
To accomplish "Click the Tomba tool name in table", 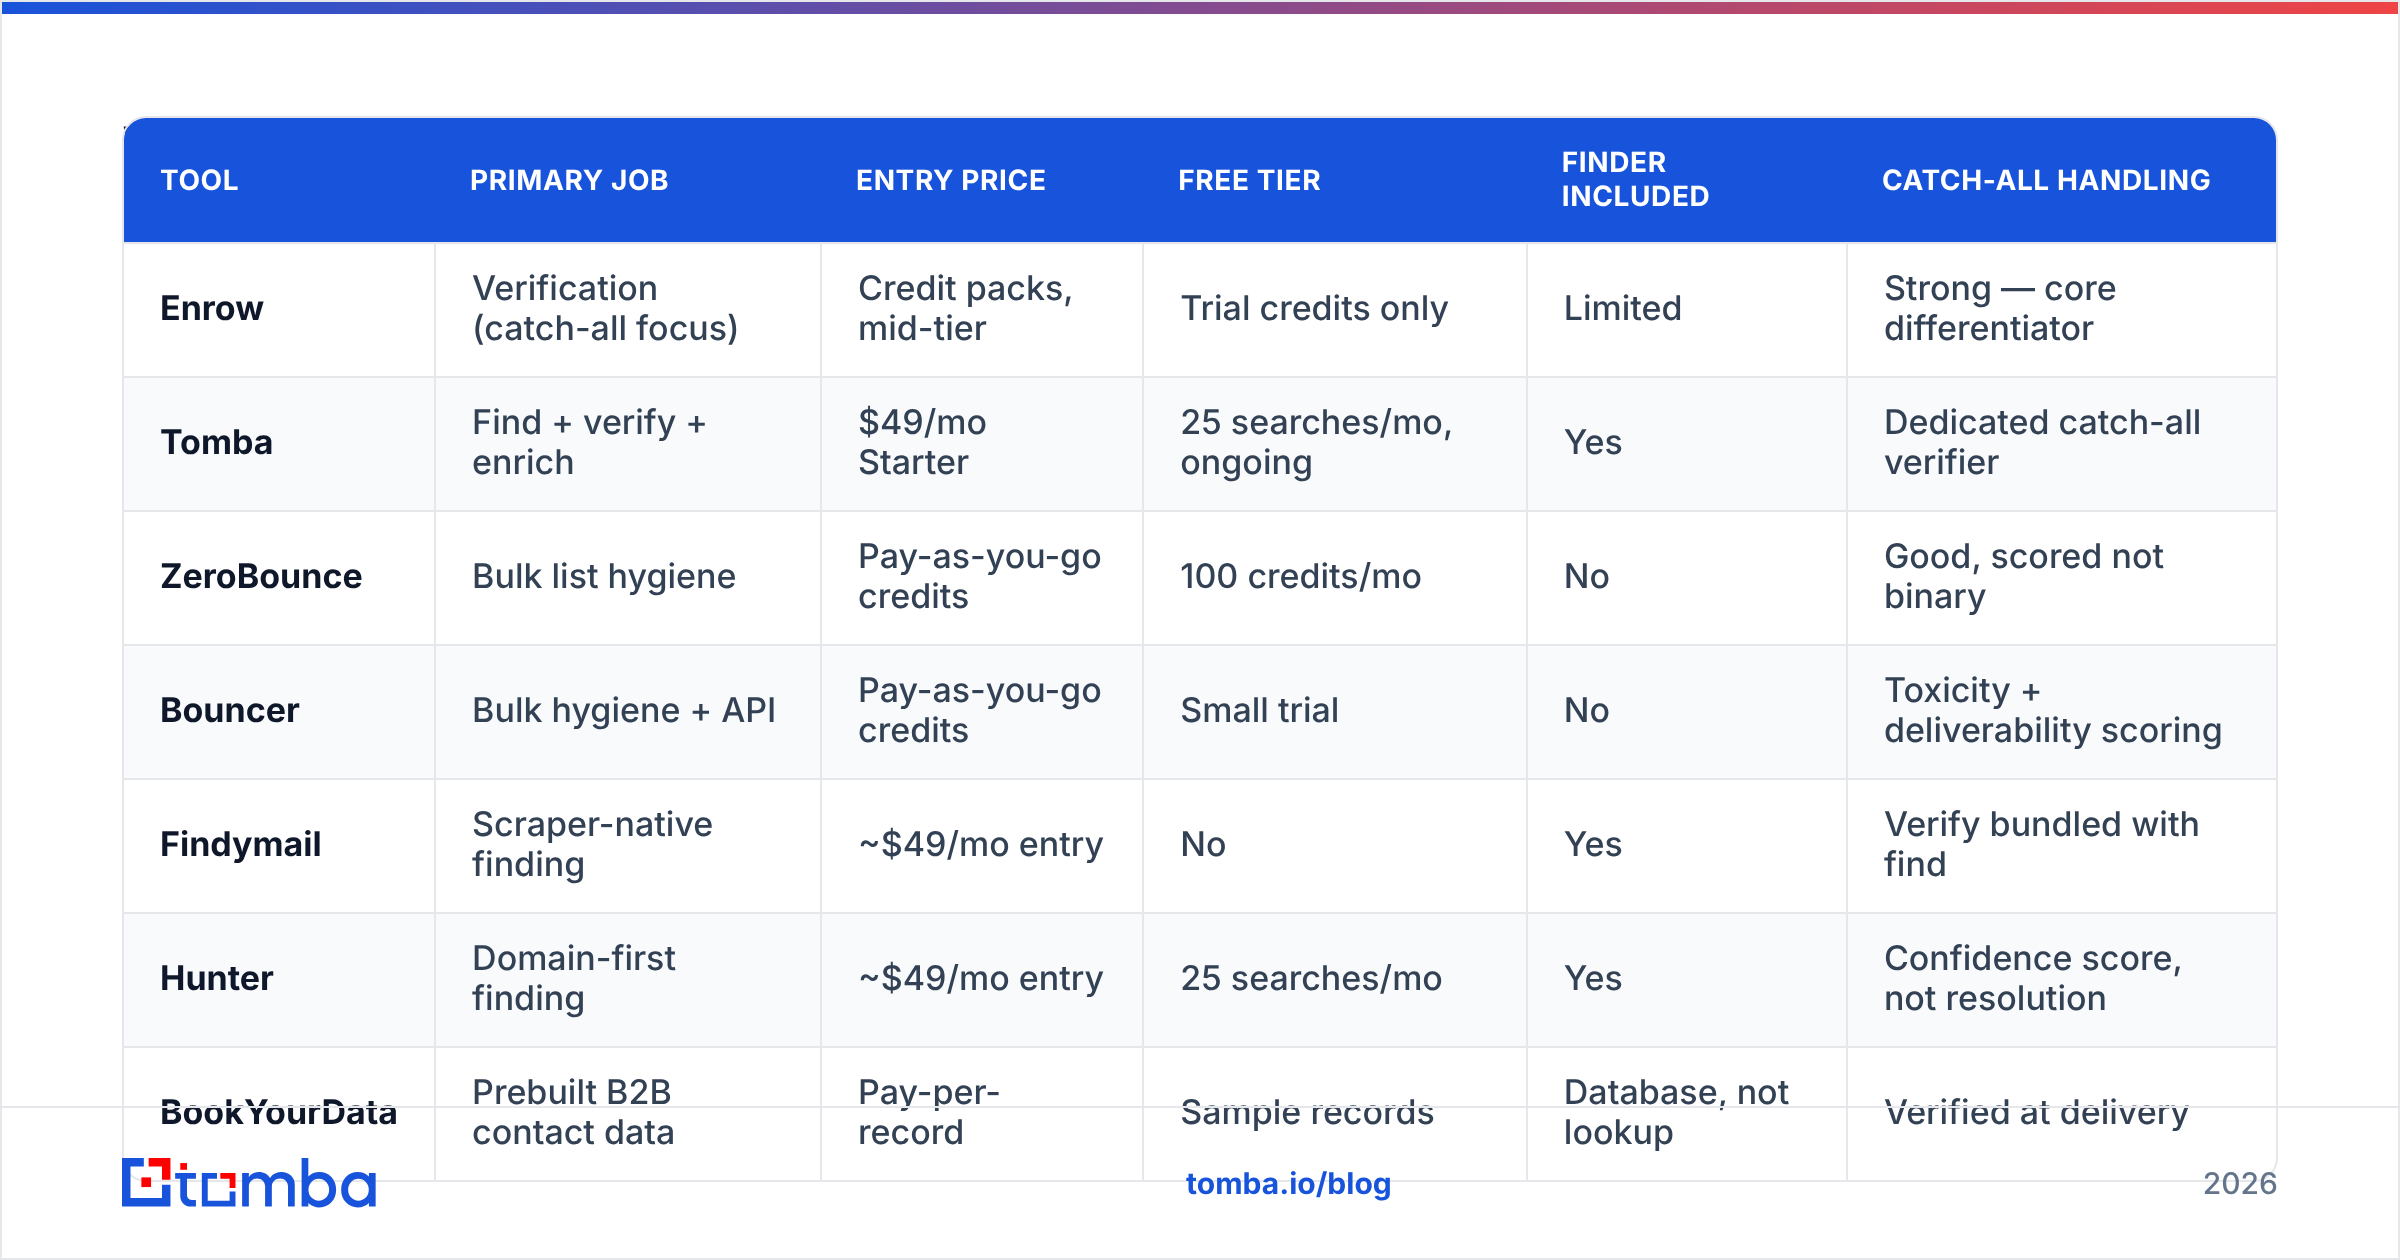I will [x=217, y=442].
